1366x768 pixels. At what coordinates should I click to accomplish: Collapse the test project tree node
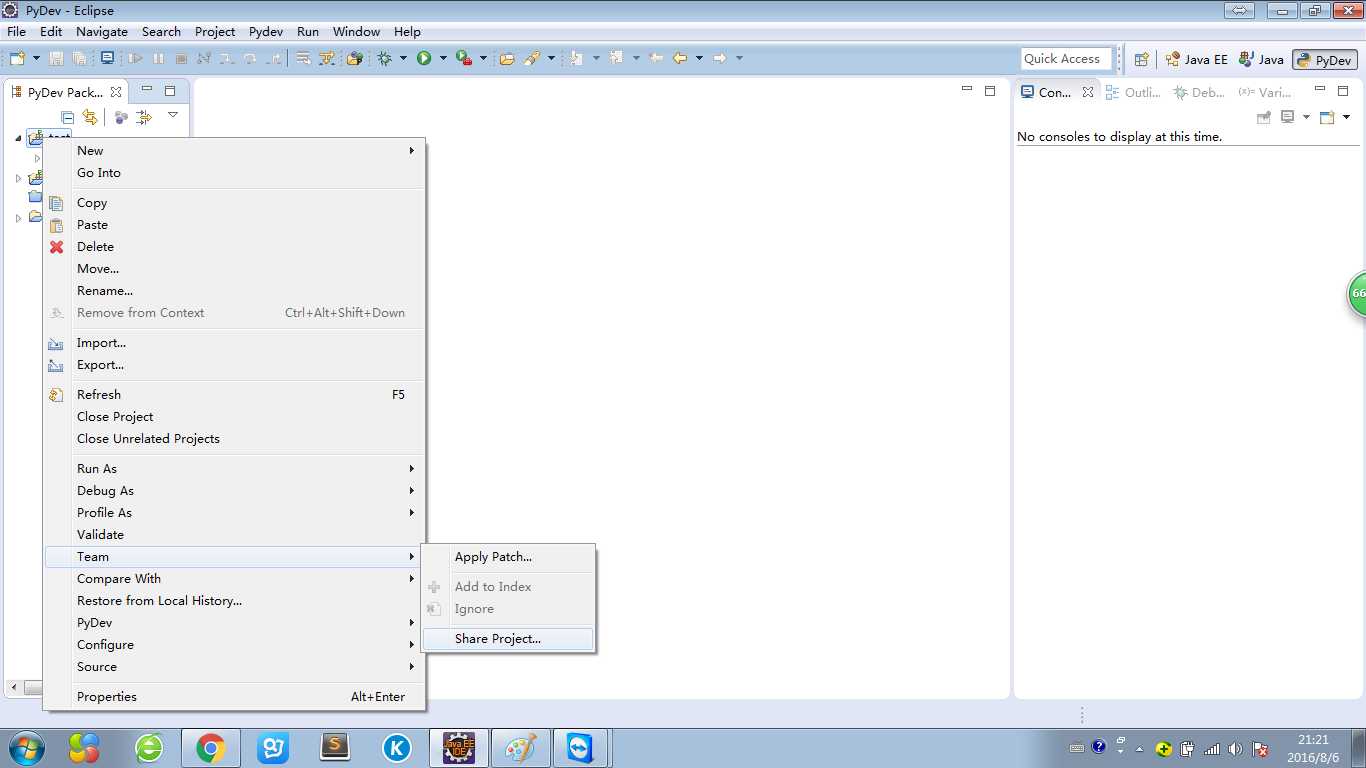point(18,138)
